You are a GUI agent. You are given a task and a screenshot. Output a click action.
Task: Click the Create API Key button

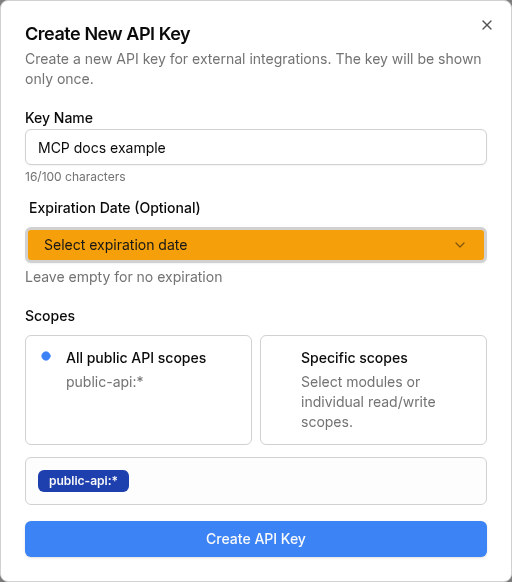click(x=256, y=539)
